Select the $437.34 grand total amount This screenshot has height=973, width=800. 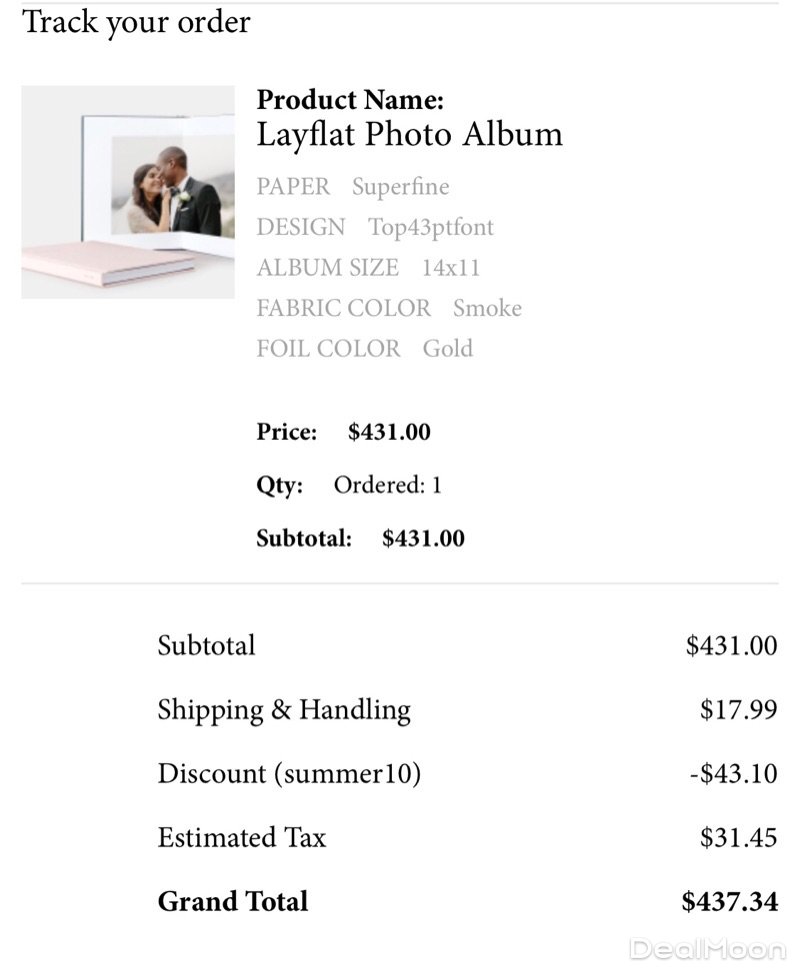tap(729, 902)
